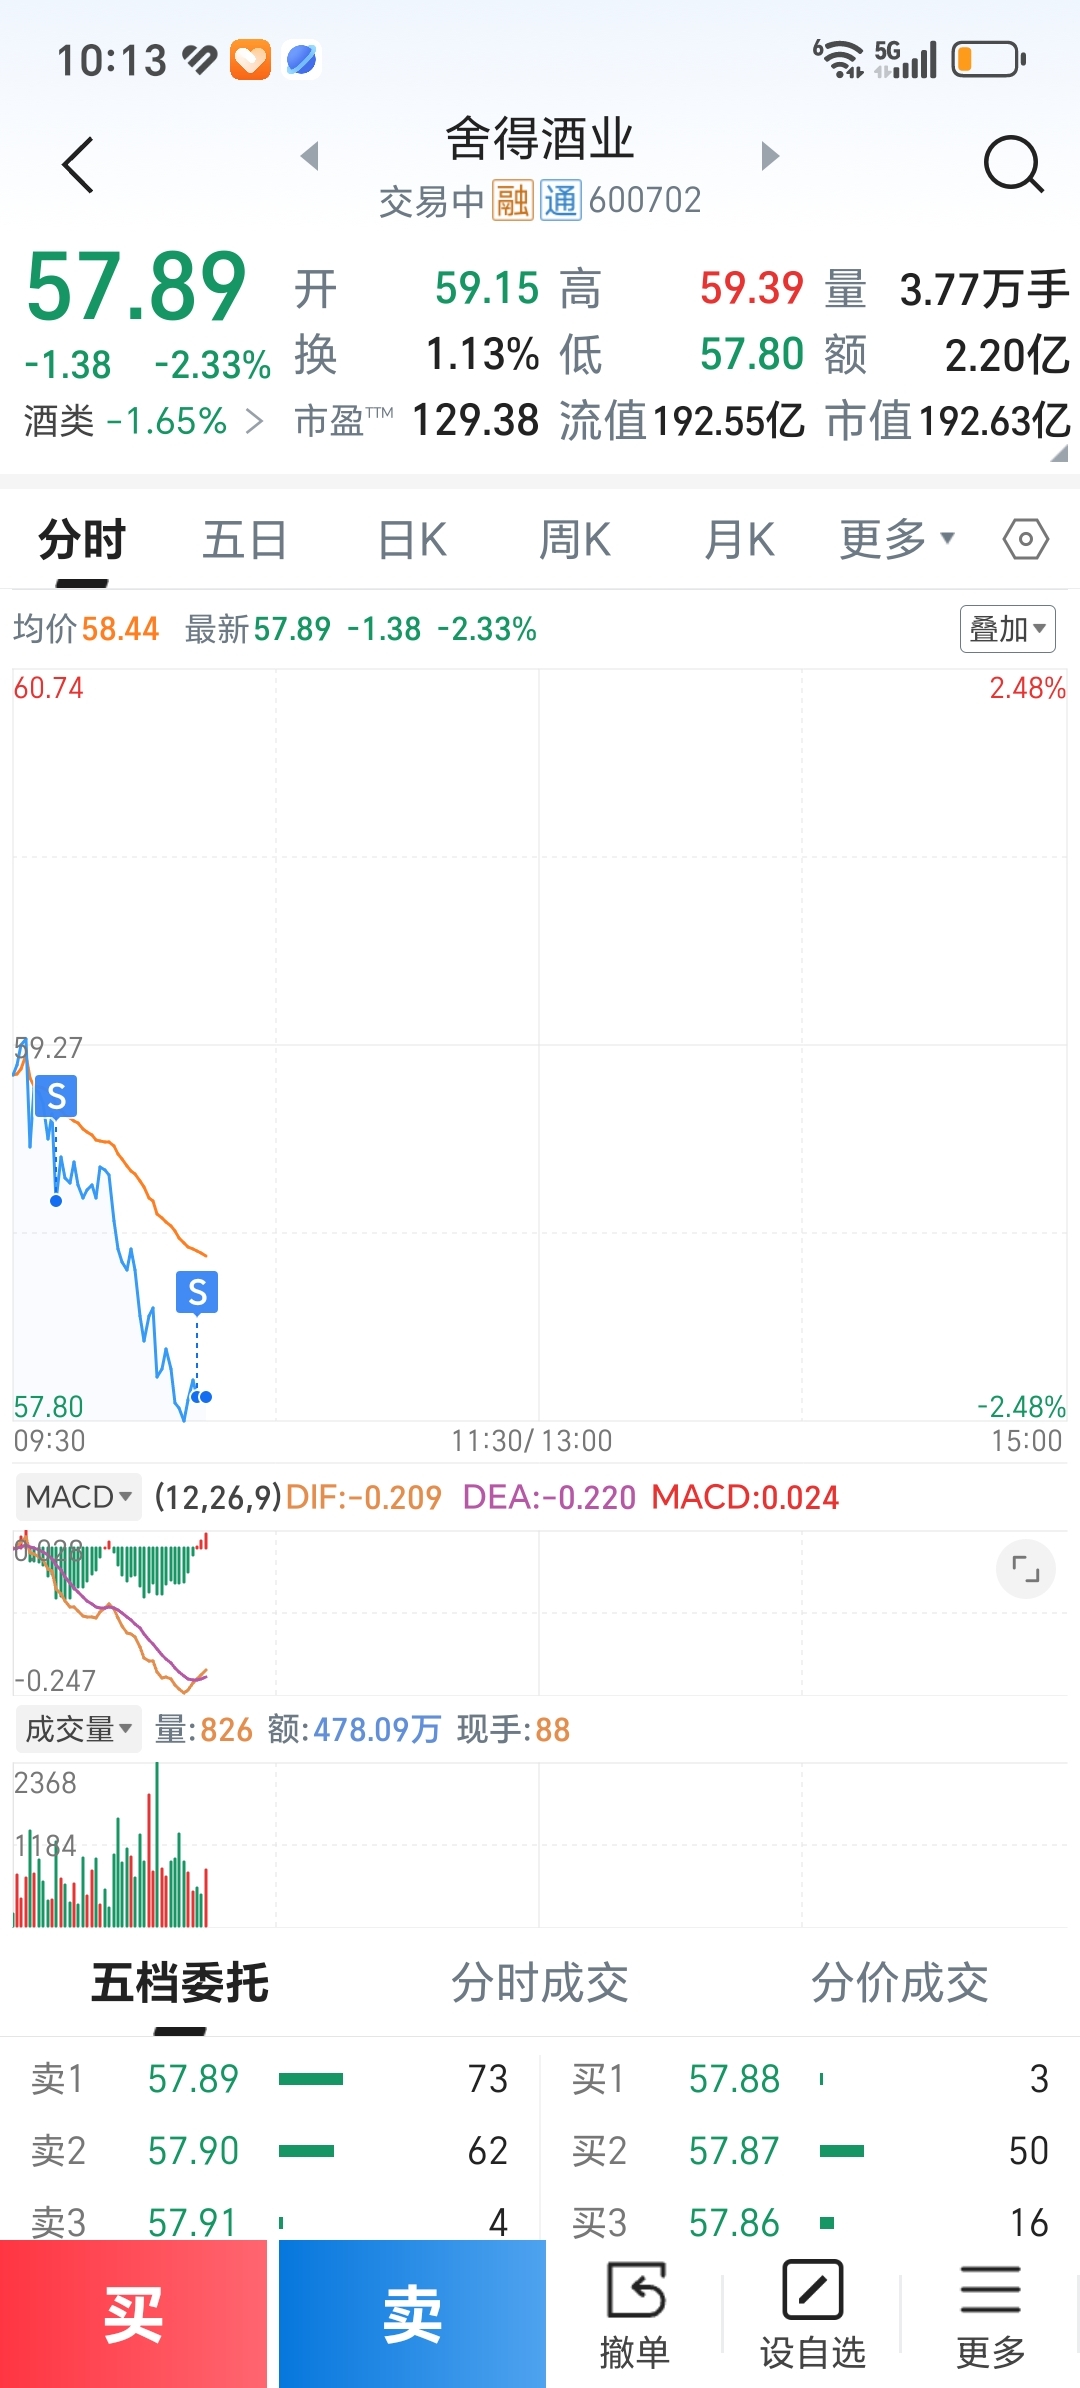
Task: Go to next stock with right triangle
Action: coord(769,156)
